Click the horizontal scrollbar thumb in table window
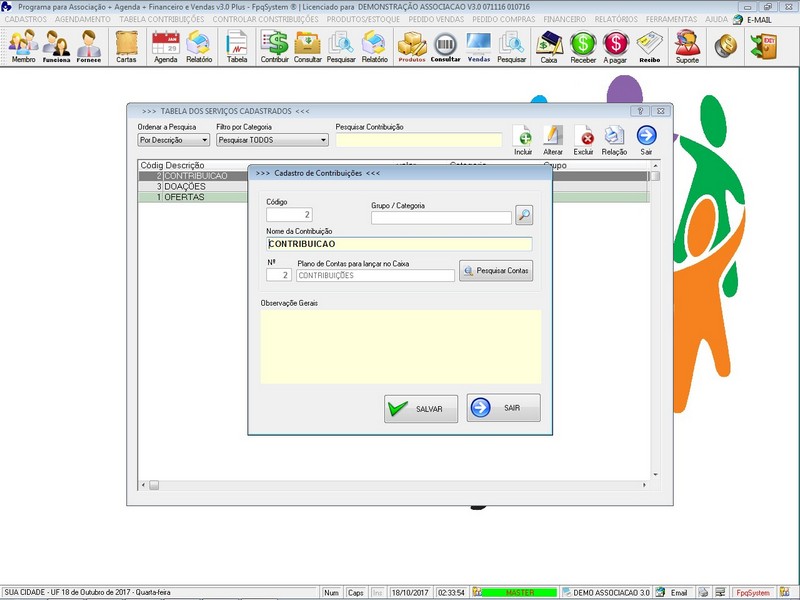Screen dimensions: 800x600 tap(154, 485)
